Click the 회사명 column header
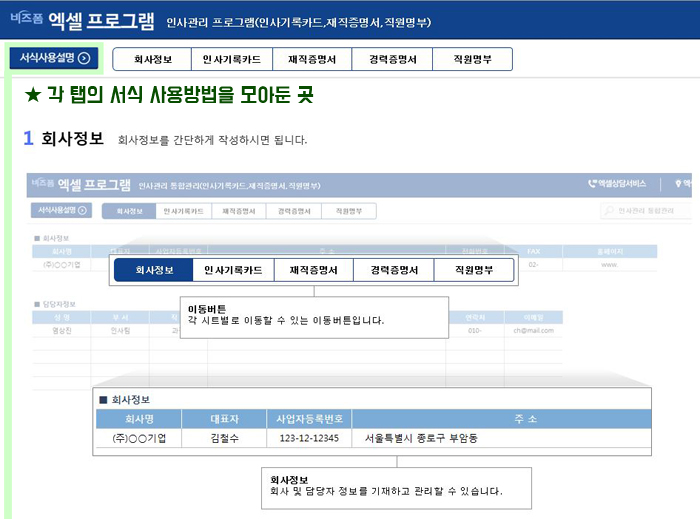 point(139,419)
